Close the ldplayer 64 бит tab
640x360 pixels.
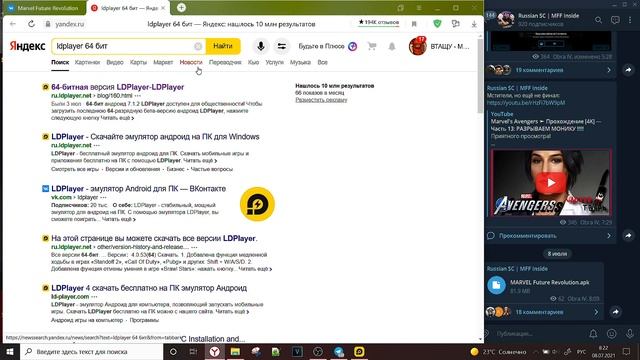pyautogui.click(x=163, y=8)
